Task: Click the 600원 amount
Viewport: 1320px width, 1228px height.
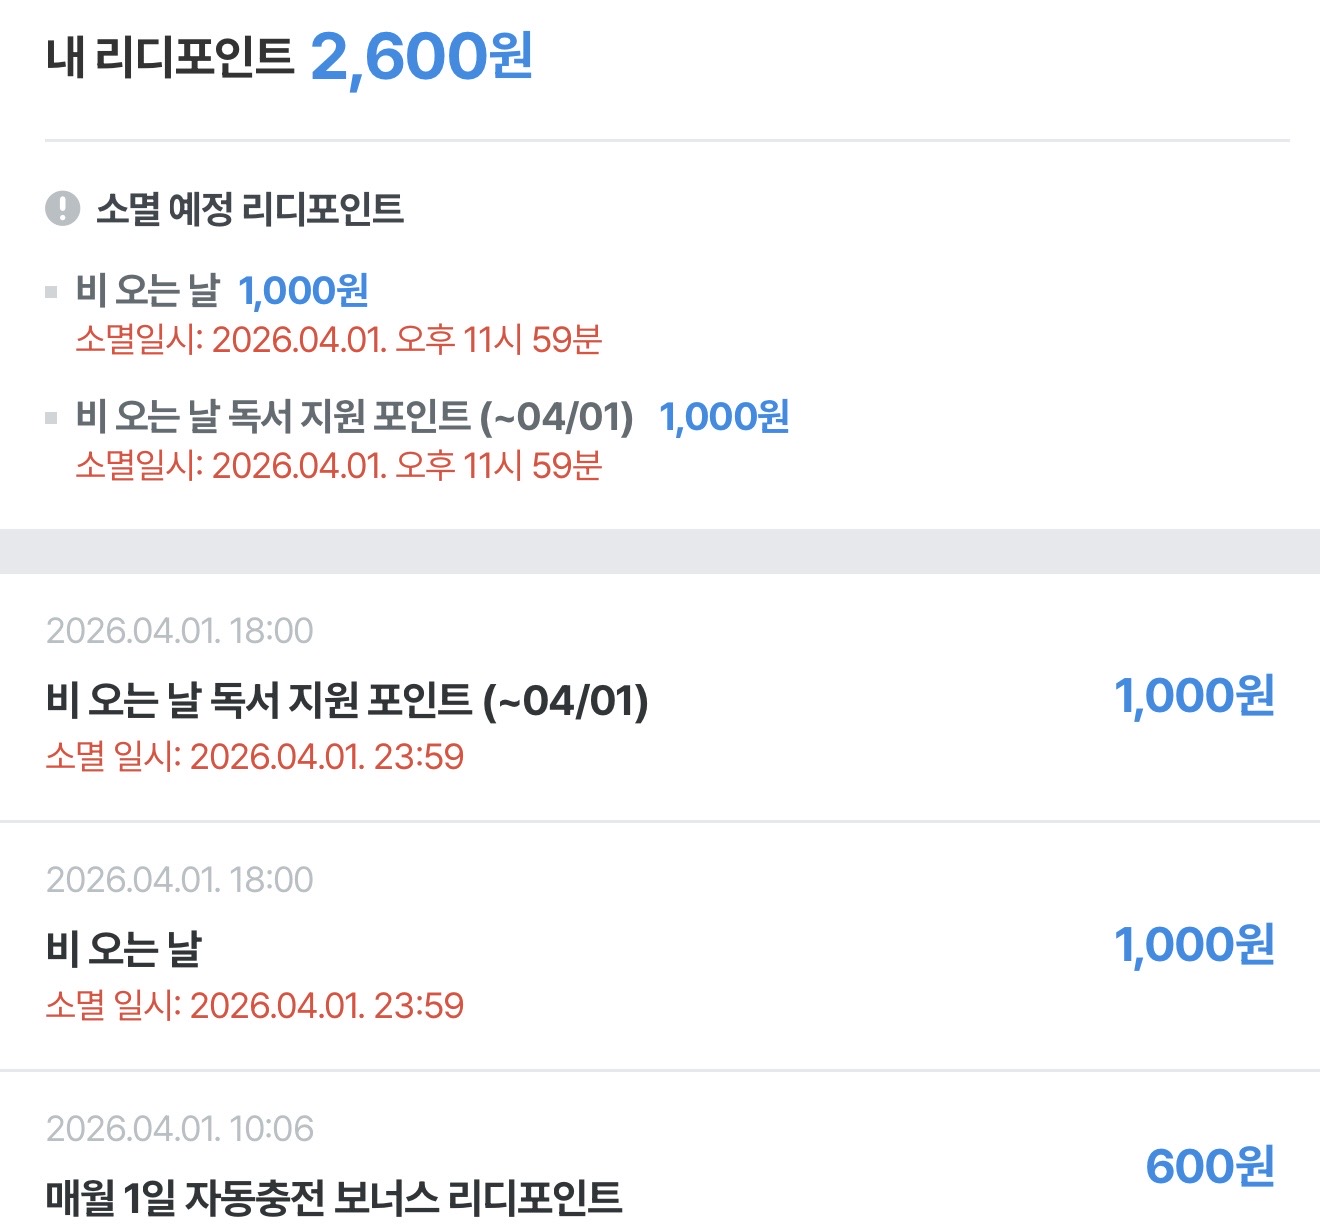Action: [x=1210, y=1166]
